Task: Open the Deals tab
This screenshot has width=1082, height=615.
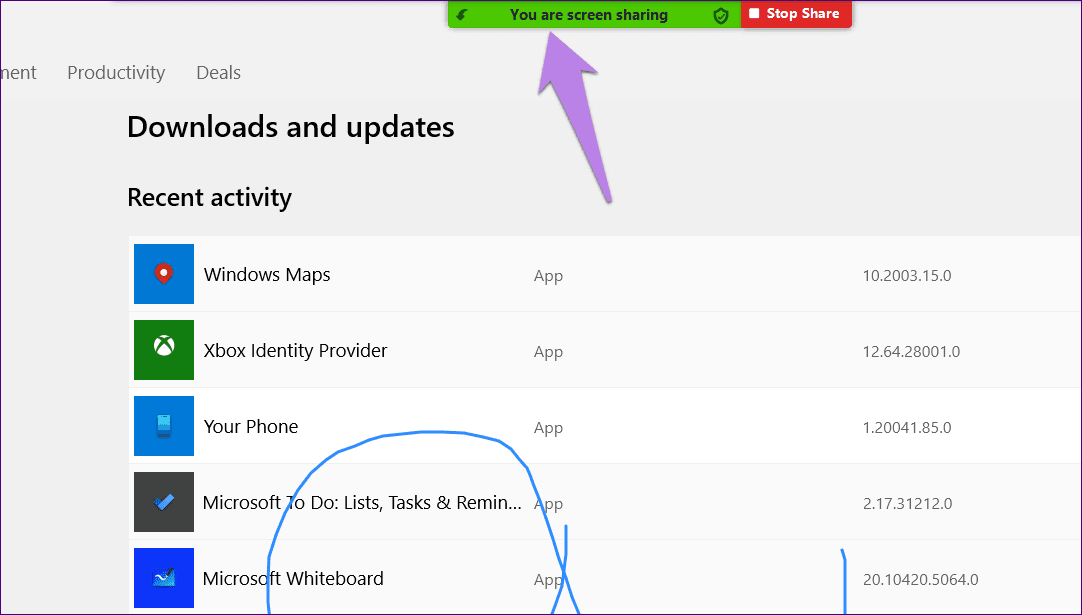Action: click(x=218, y=72)
